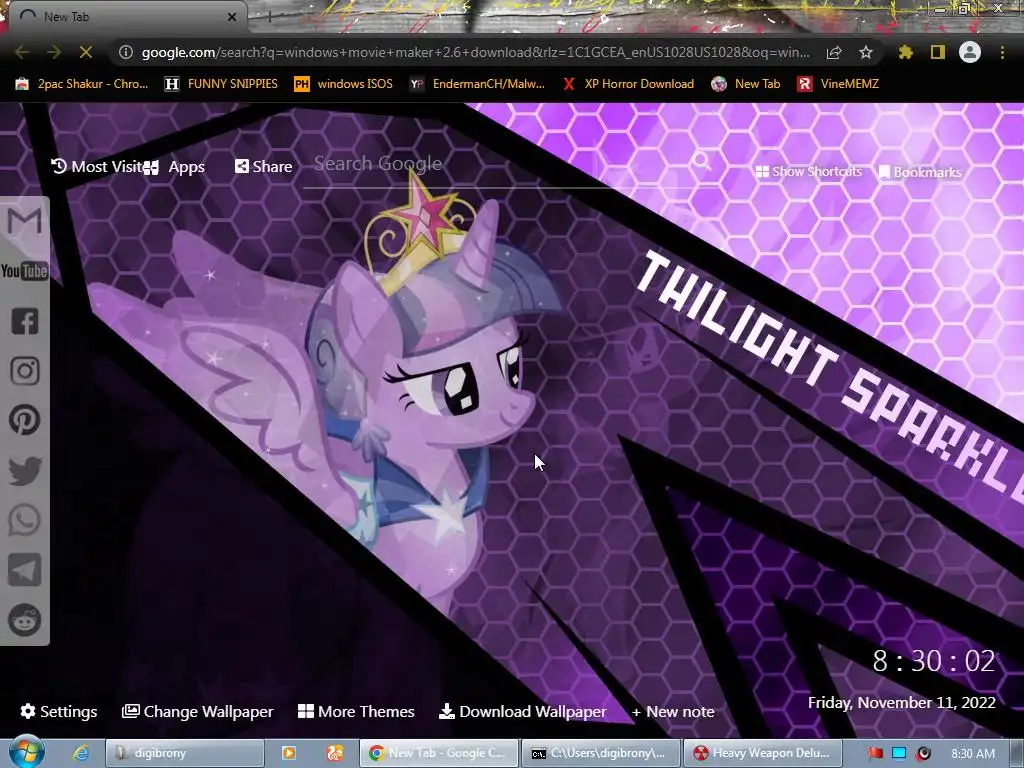Viewport: 1024px width, 768px height.
Task: Switch to the digibrony taskbar window
Action: 185,753
